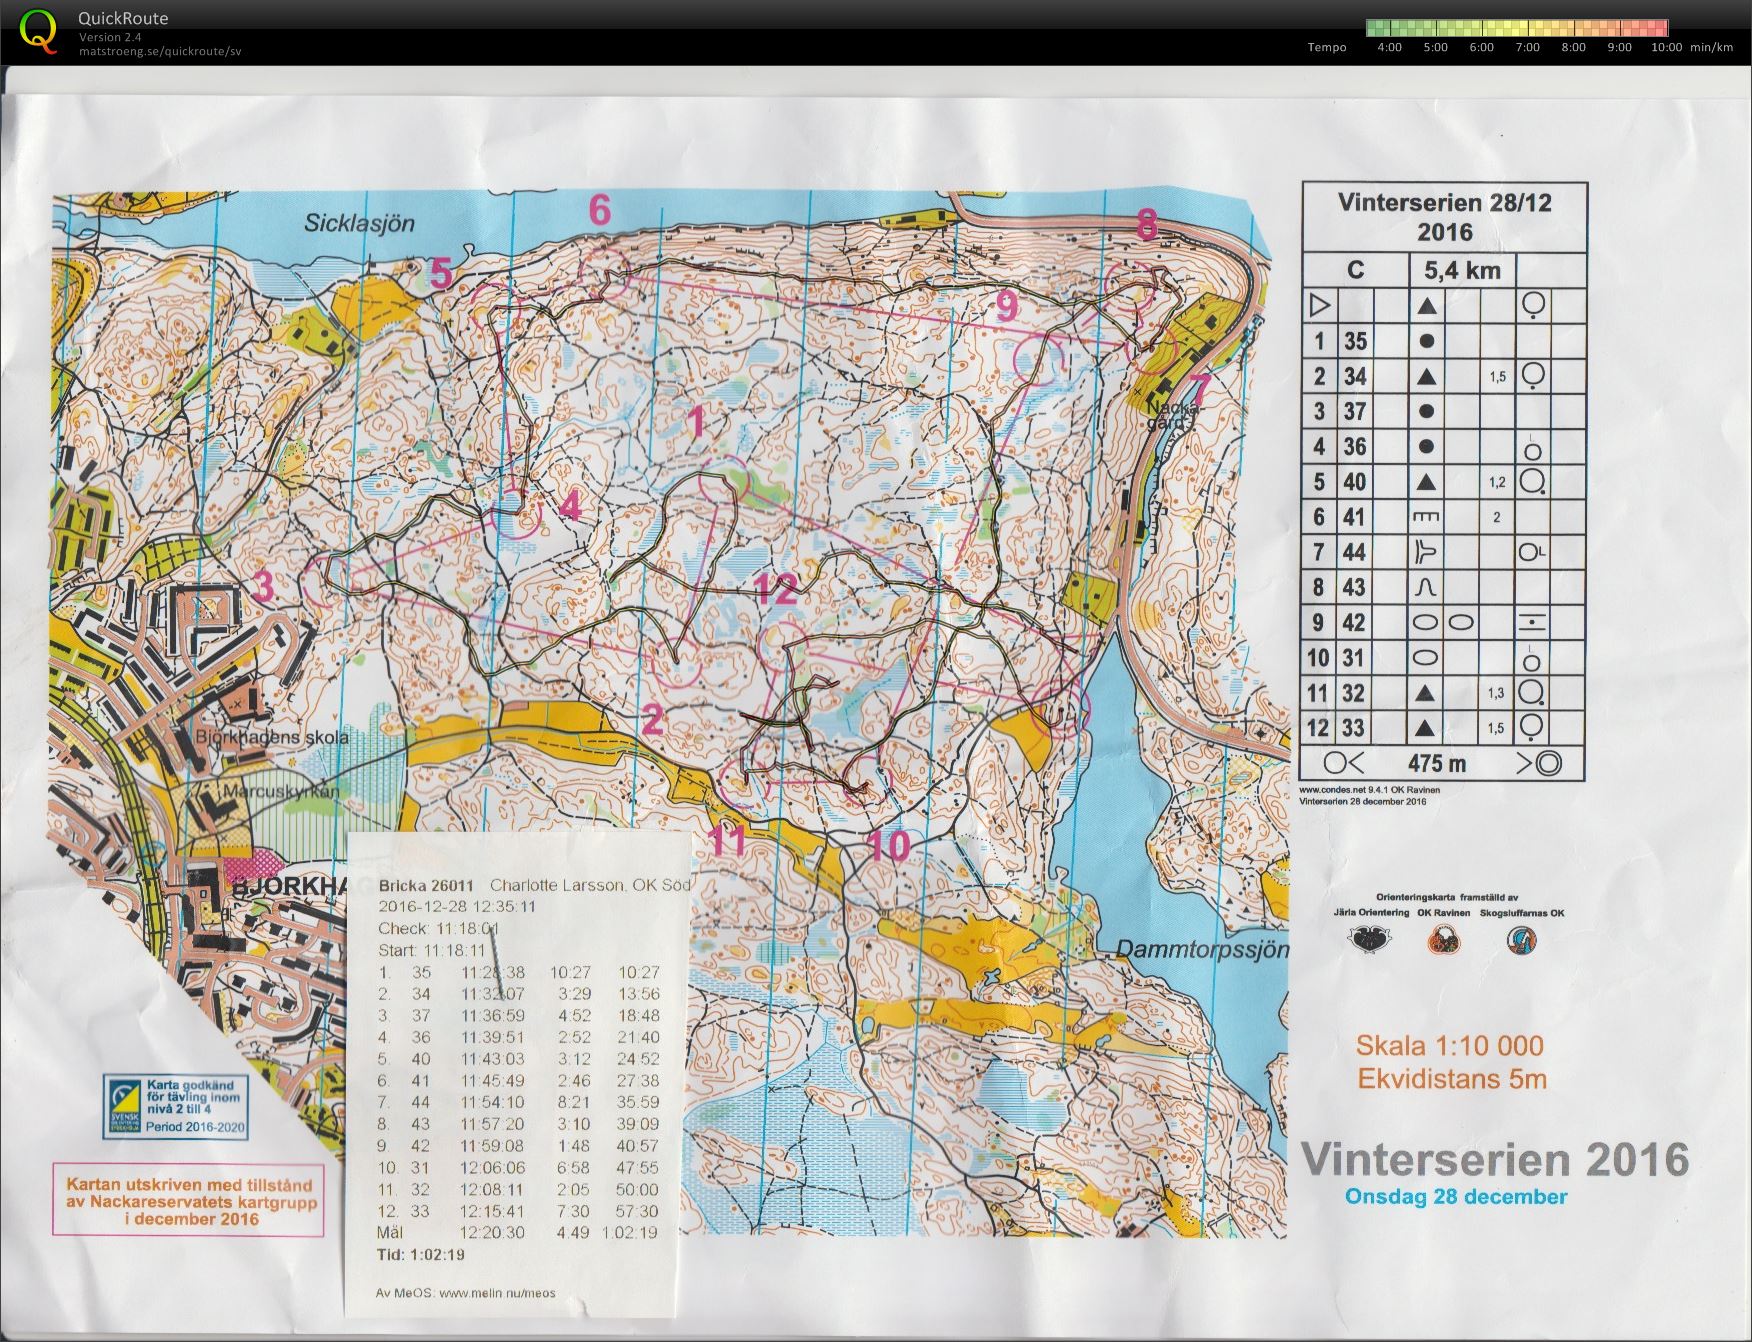Viewport: 1752px width, 1342px height.
Task: Click the pink control number 12 on the map
Action: pyautogui.click(x=777, y=589)
